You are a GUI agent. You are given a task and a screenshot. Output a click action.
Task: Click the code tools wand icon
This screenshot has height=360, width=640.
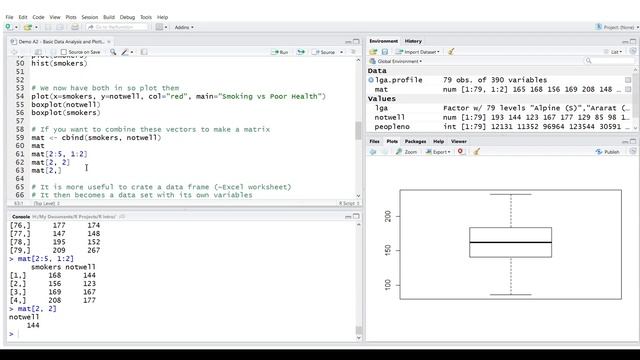(x=125, y=52)
